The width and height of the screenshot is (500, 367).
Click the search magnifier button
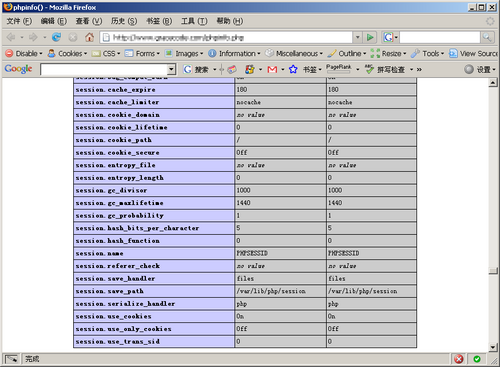[487, 37]
